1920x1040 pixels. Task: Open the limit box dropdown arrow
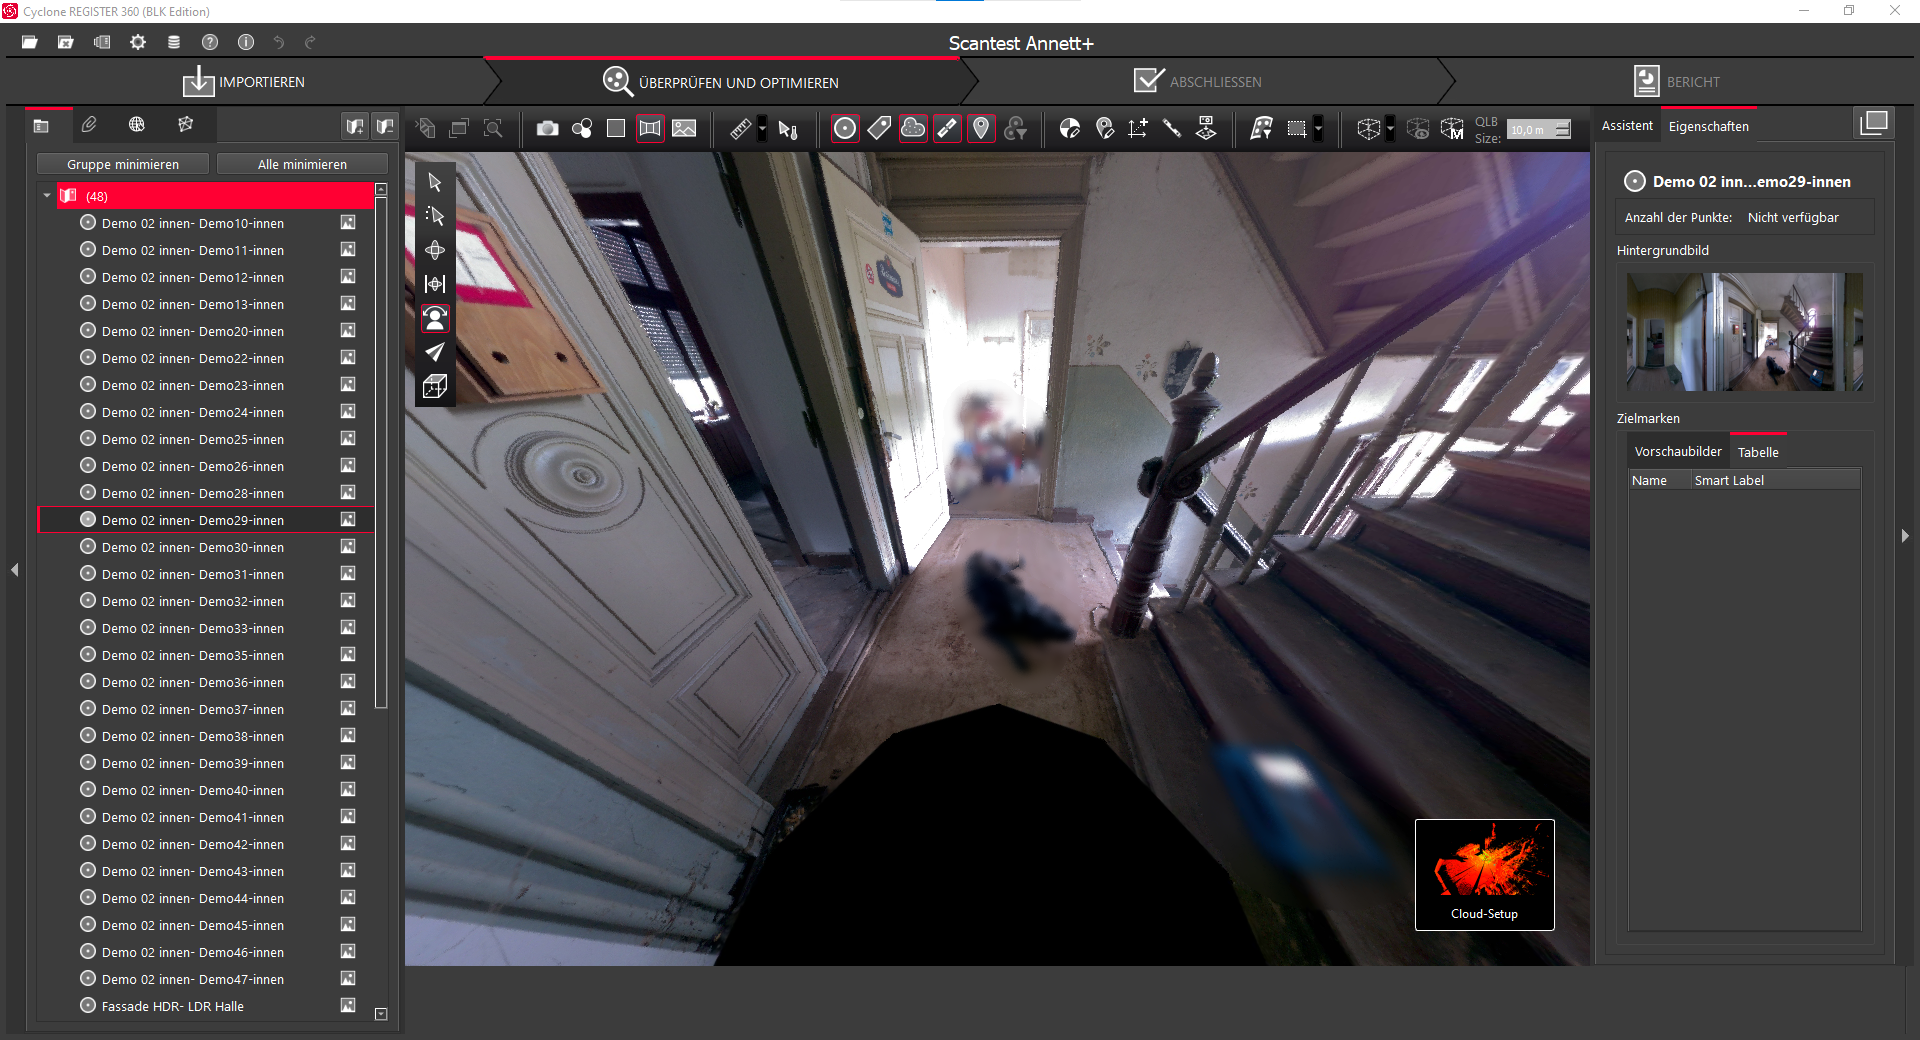point(1390,128)
